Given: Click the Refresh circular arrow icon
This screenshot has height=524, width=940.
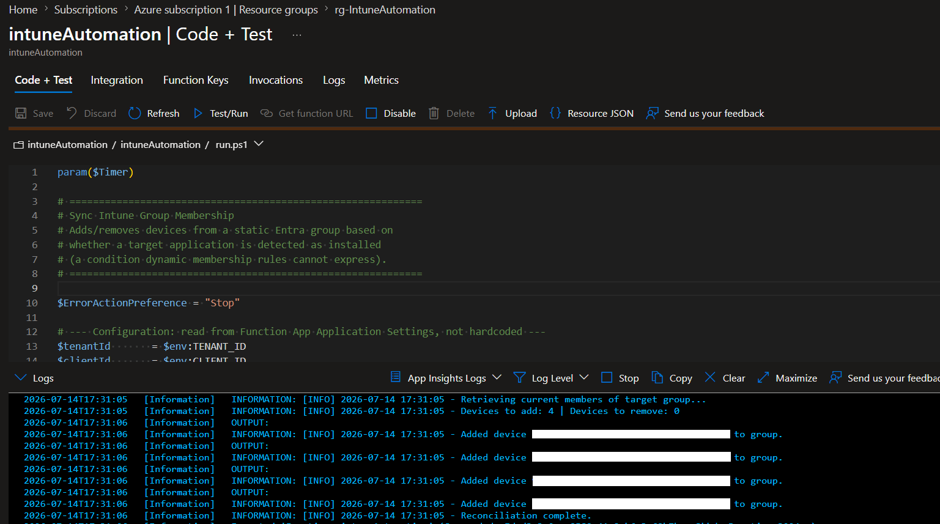Looking at the screenshot, I should coord(135,113).
